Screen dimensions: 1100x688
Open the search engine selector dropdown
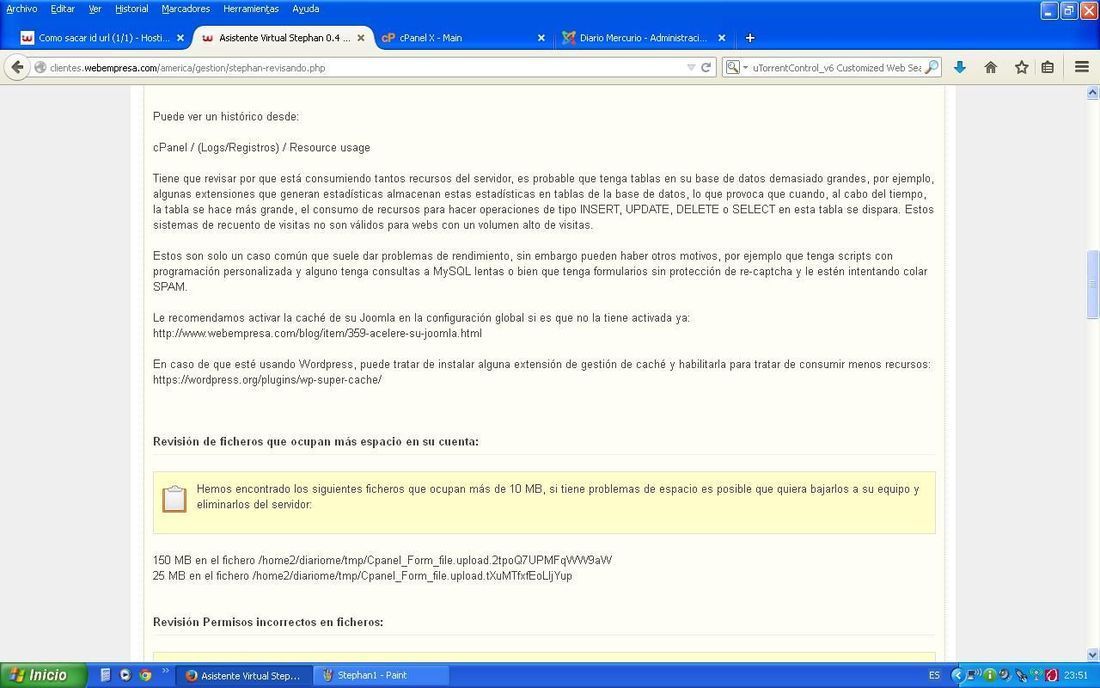pos(736,67)
